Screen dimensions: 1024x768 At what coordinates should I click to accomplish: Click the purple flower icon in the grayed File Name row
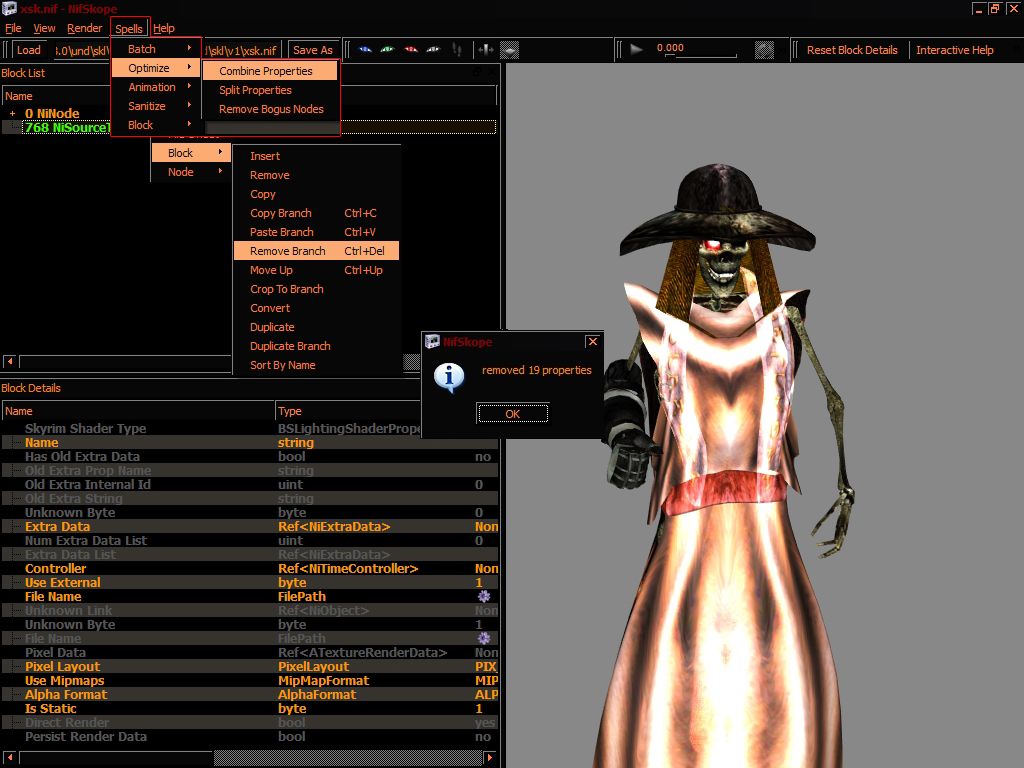(x=484, y=638)
